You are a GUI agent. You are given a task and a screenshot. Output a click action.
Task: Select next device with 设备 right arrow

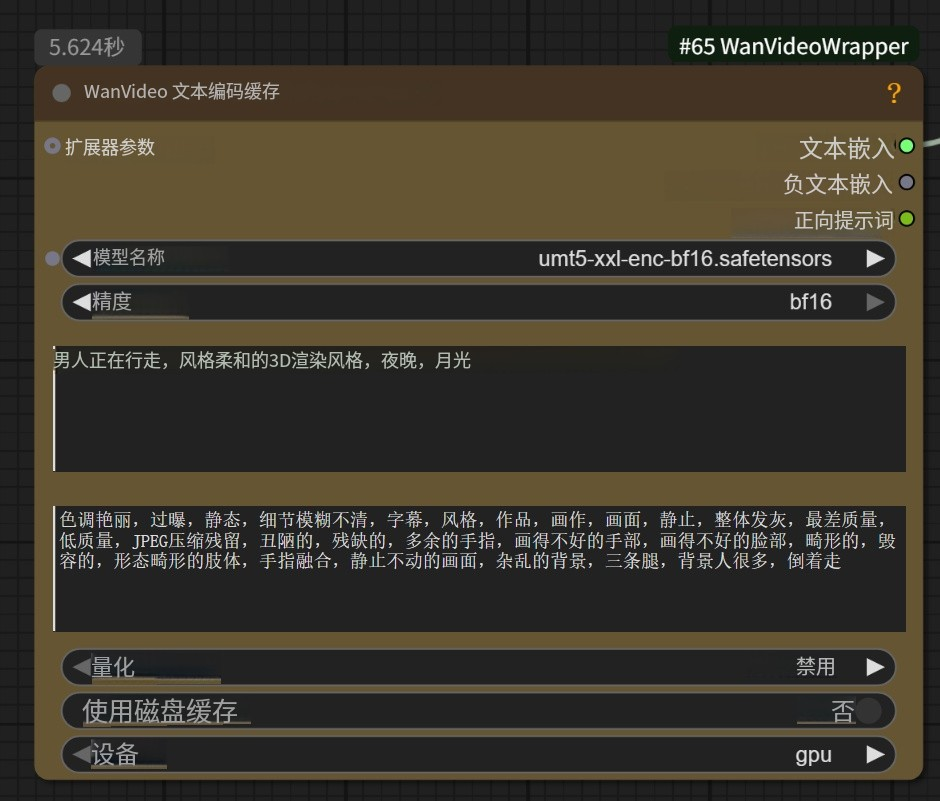click(x=876, y=755)
